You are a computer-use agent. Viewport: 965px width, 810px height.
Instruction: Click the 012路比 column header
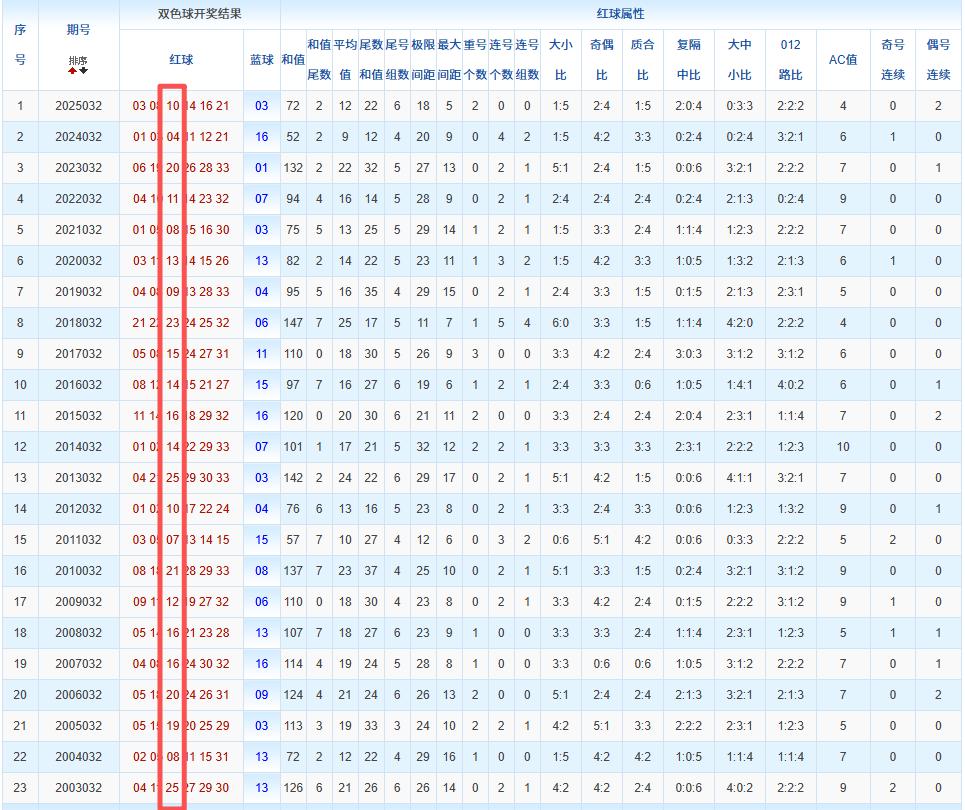pyautogui.click(x=790, y=60)
